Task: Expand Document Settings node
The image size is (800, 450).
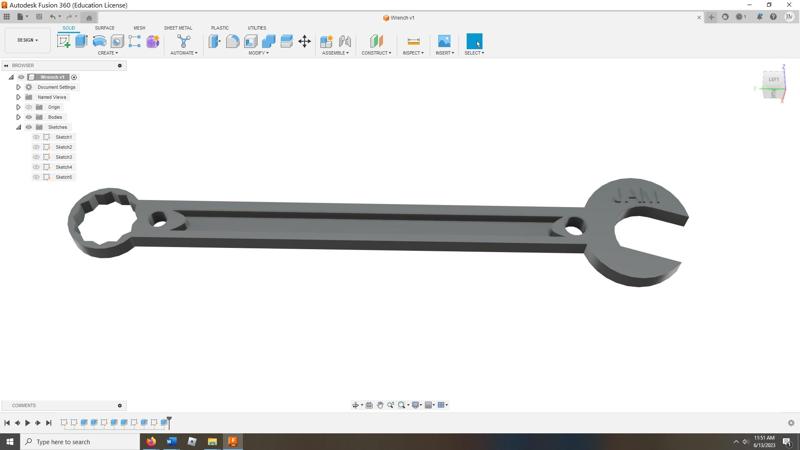Action: 18,87
